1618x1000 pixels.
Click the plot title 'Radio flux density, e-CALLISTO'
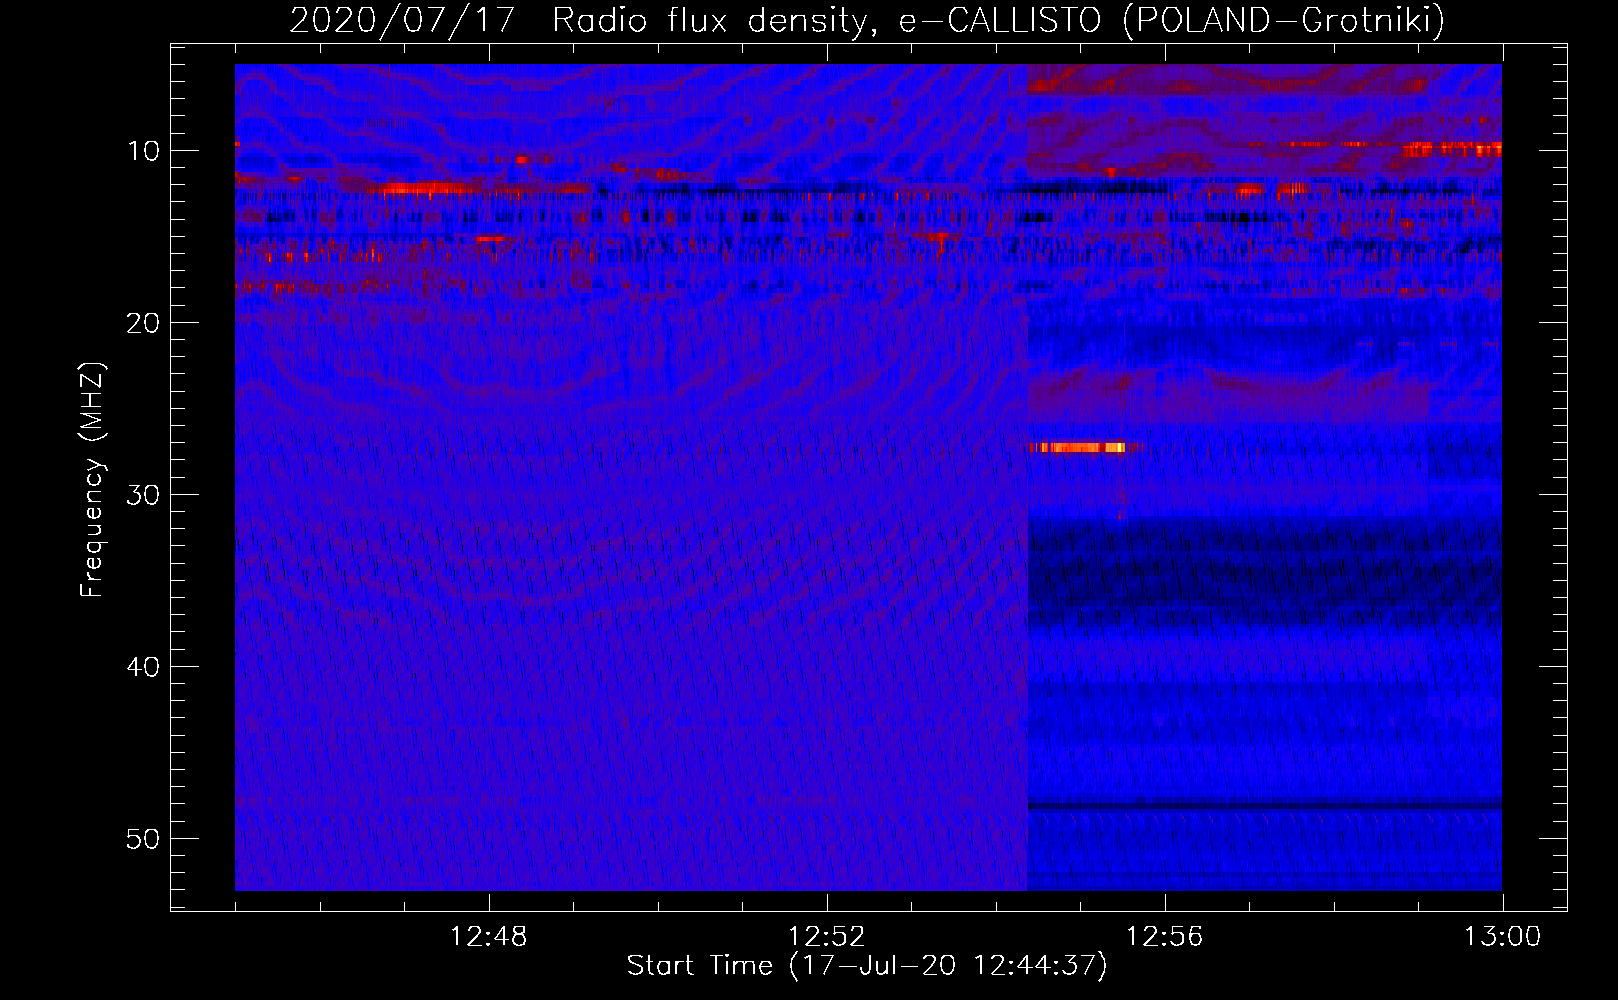827,20
